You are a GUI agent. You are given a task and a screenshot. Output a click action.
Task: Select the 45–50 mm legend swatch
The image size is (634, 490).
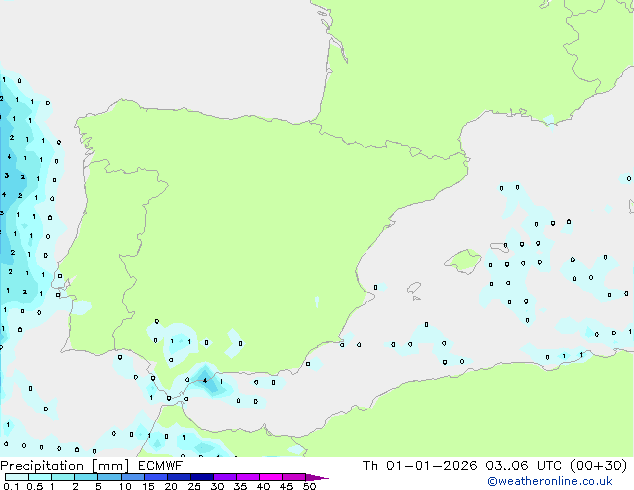pos(294,477)
